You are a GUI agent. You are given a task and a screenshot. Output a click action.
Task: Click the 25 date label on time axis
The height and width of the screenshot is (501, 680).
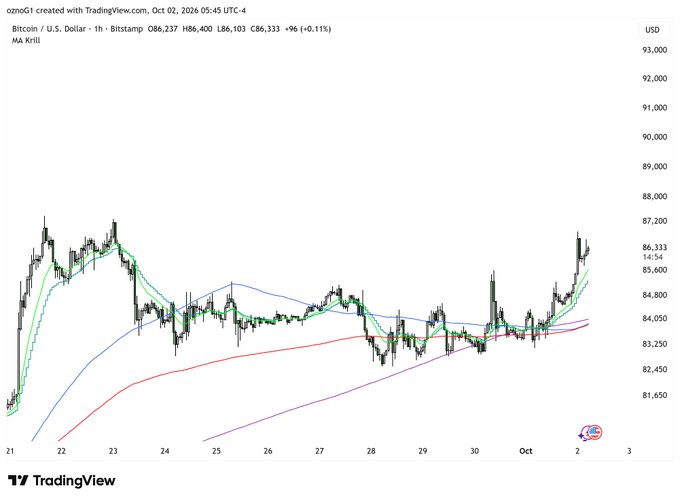tap(216, 451)
